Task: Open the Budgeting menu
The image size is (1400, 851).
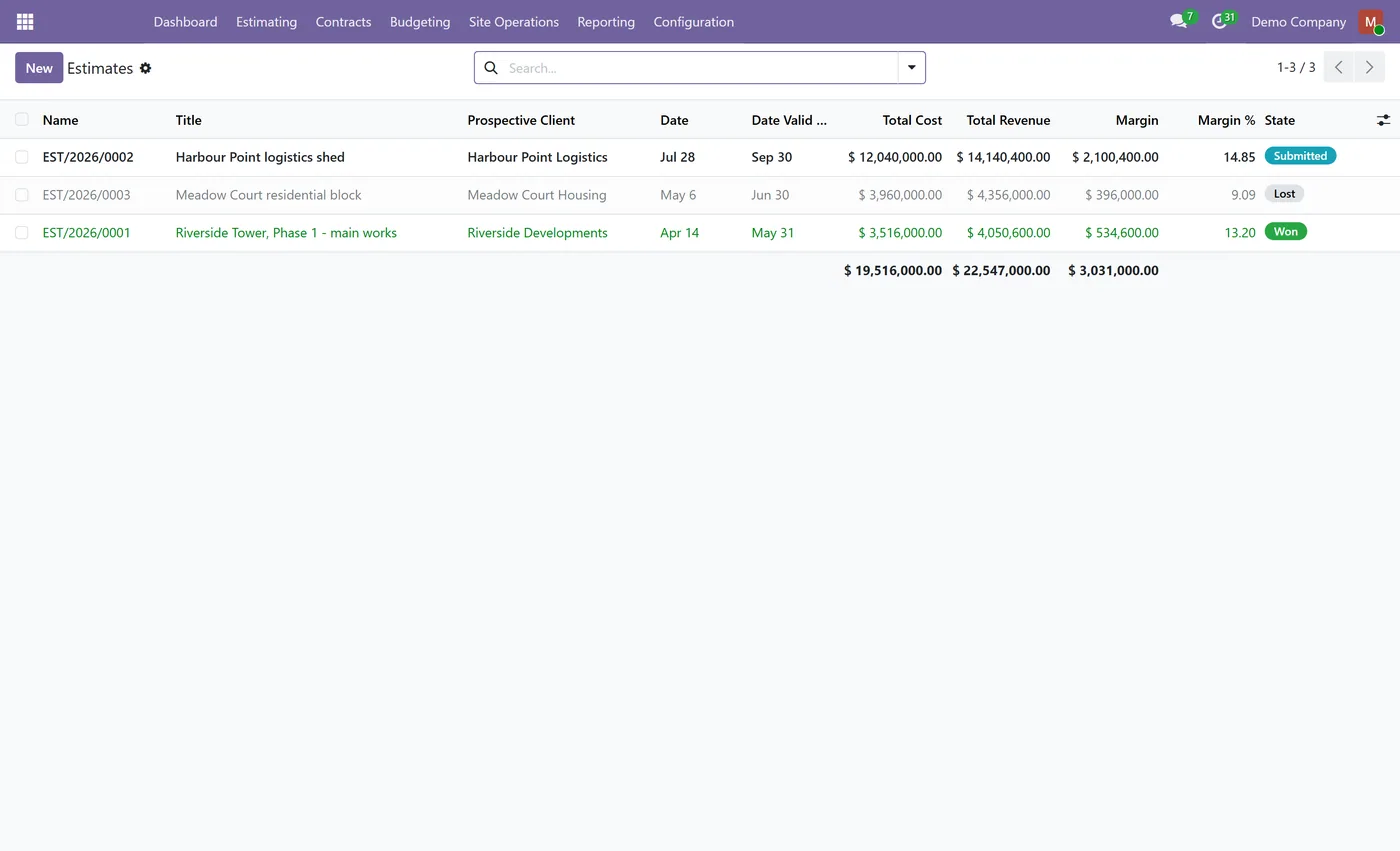Action: (x=420, y=22)
